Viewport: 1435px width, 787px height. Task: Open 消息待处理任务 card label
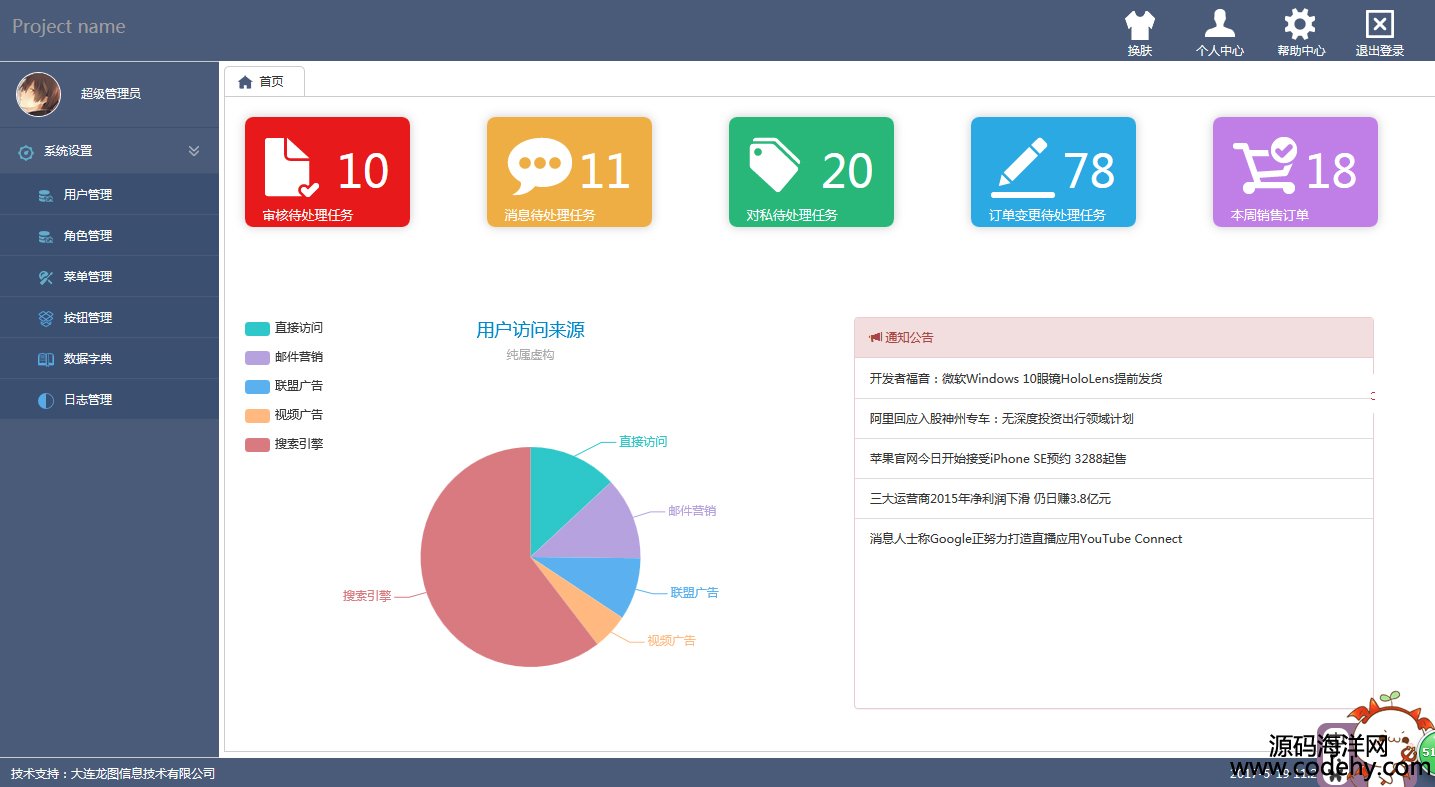(x=550, y=215)
